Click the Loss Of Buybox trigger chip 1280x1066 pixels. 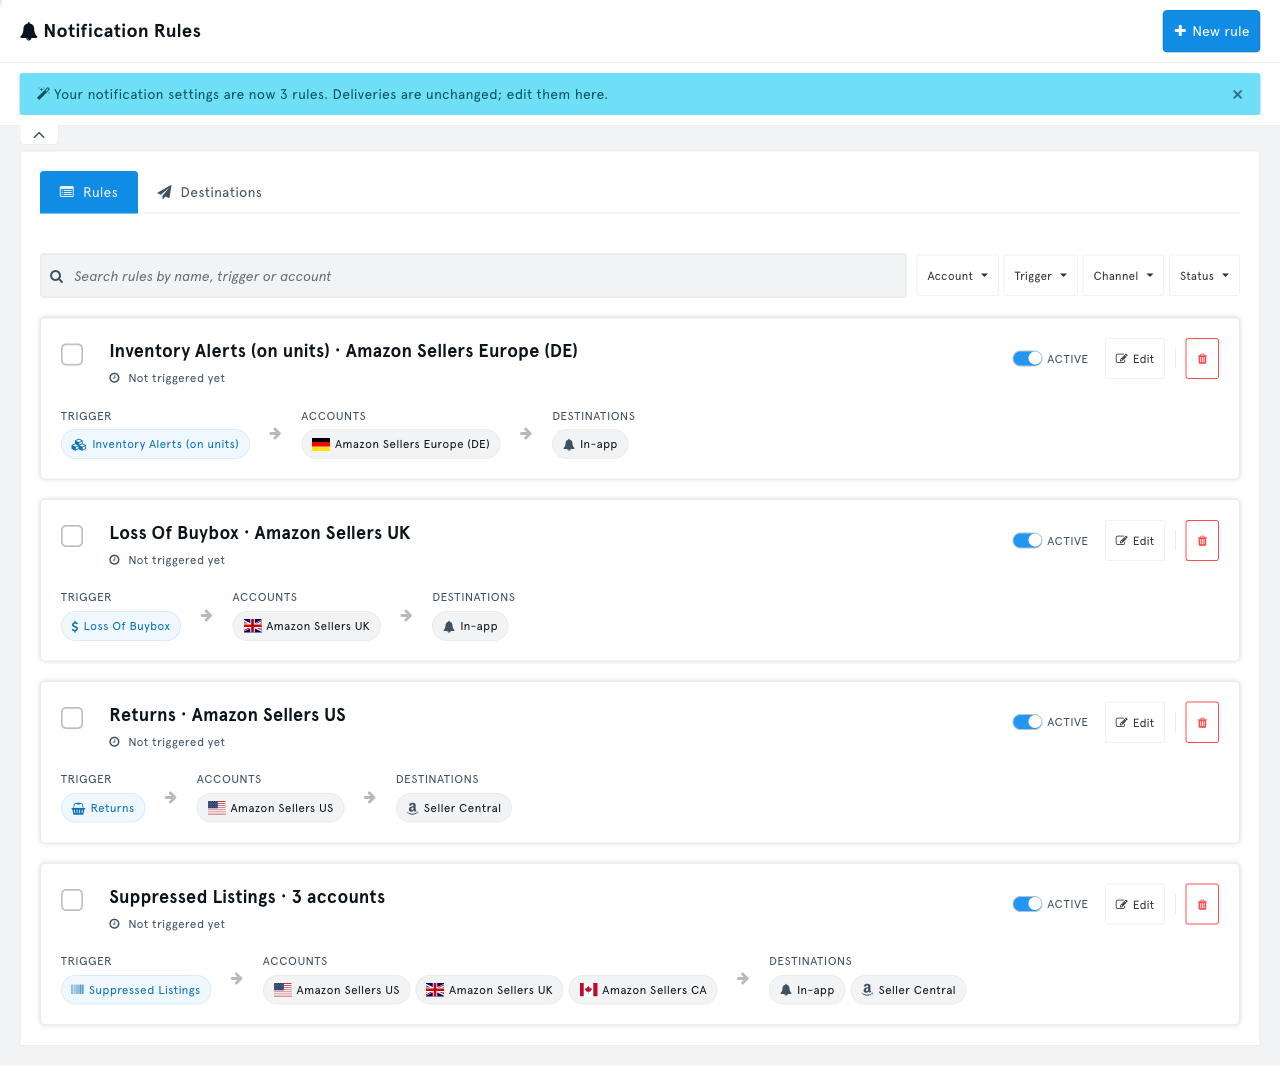[x=121, y=626]
